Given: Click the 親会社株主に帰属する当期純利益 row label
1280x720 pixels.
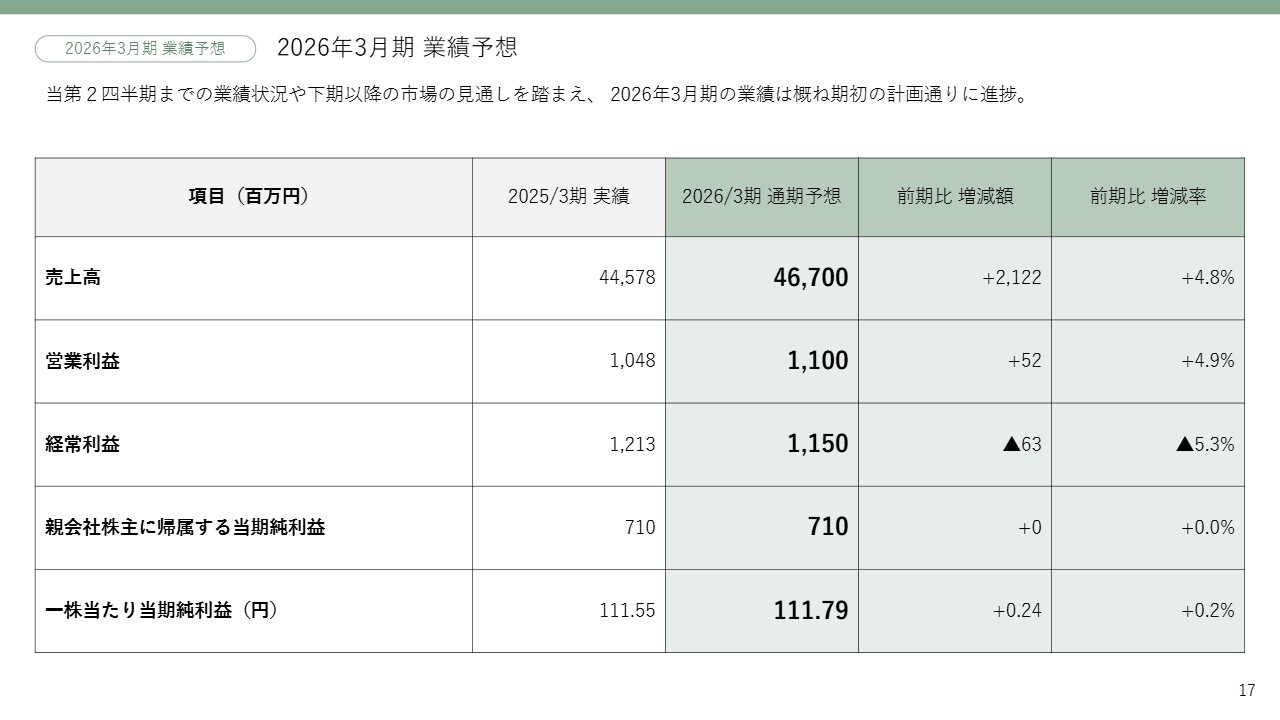Looking at the screenshot, I should (x=185, y=527).
